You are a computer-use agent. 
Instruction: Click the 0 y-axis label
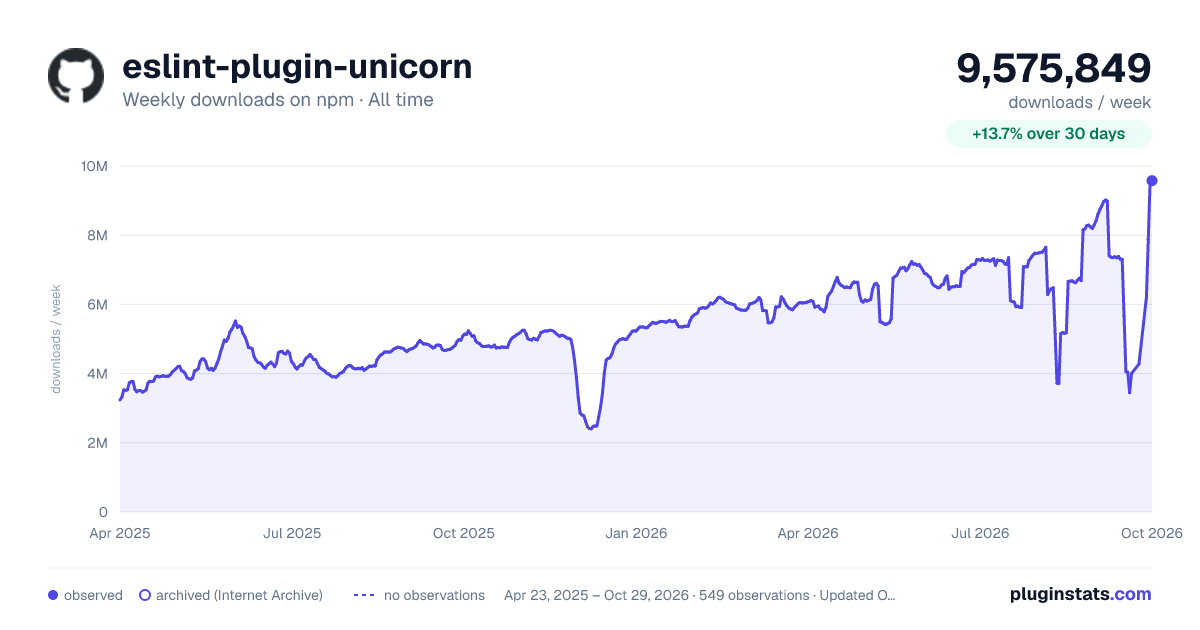point(103,512)
